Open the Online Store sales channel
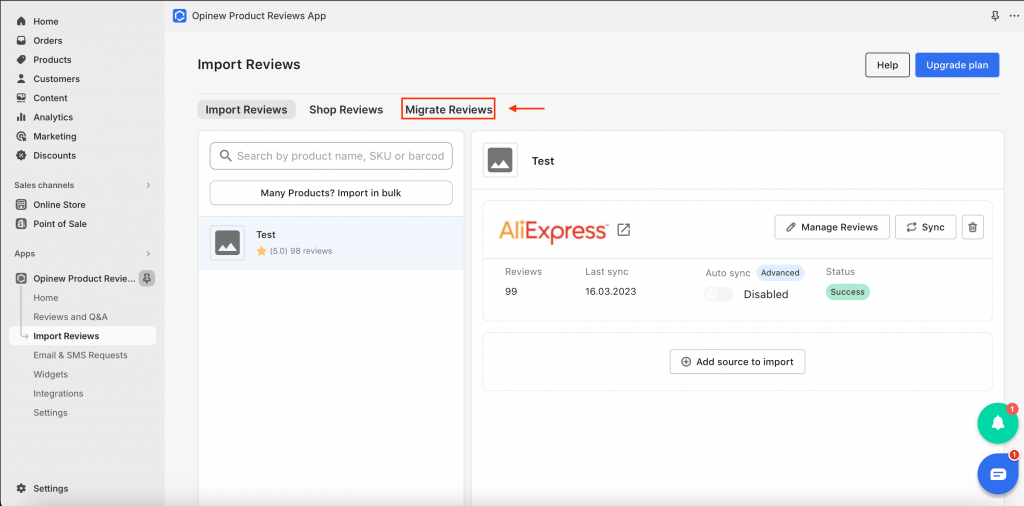The image size is (1024, 506). click(x=59, y=204)
